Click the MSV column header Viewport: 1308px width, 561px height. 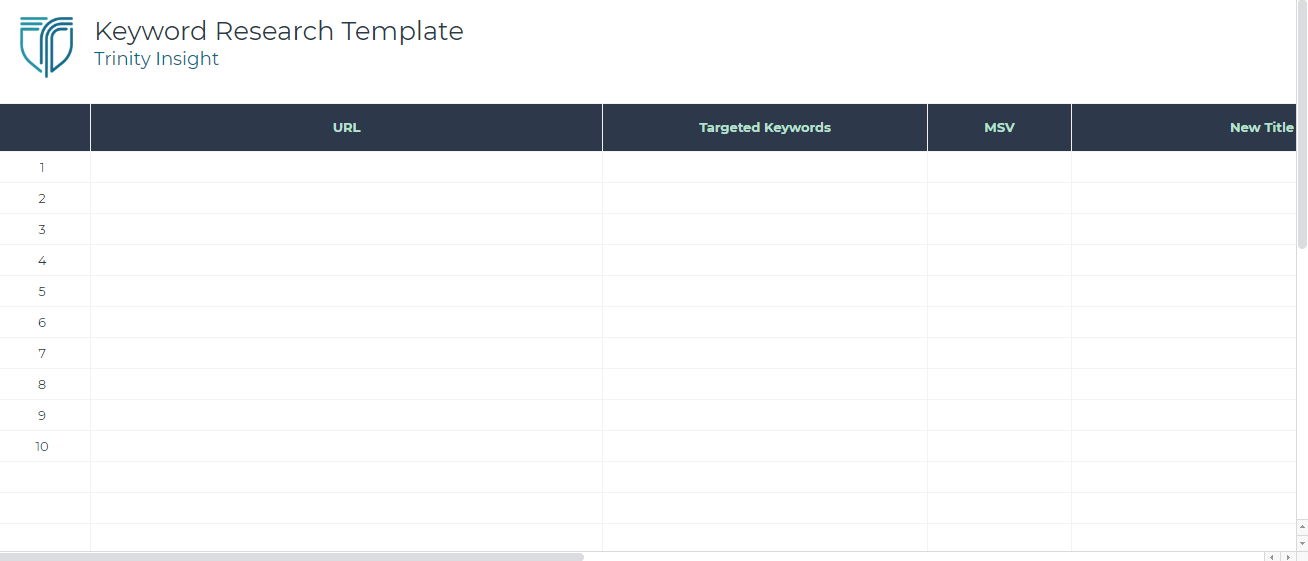tap(999, 128)
